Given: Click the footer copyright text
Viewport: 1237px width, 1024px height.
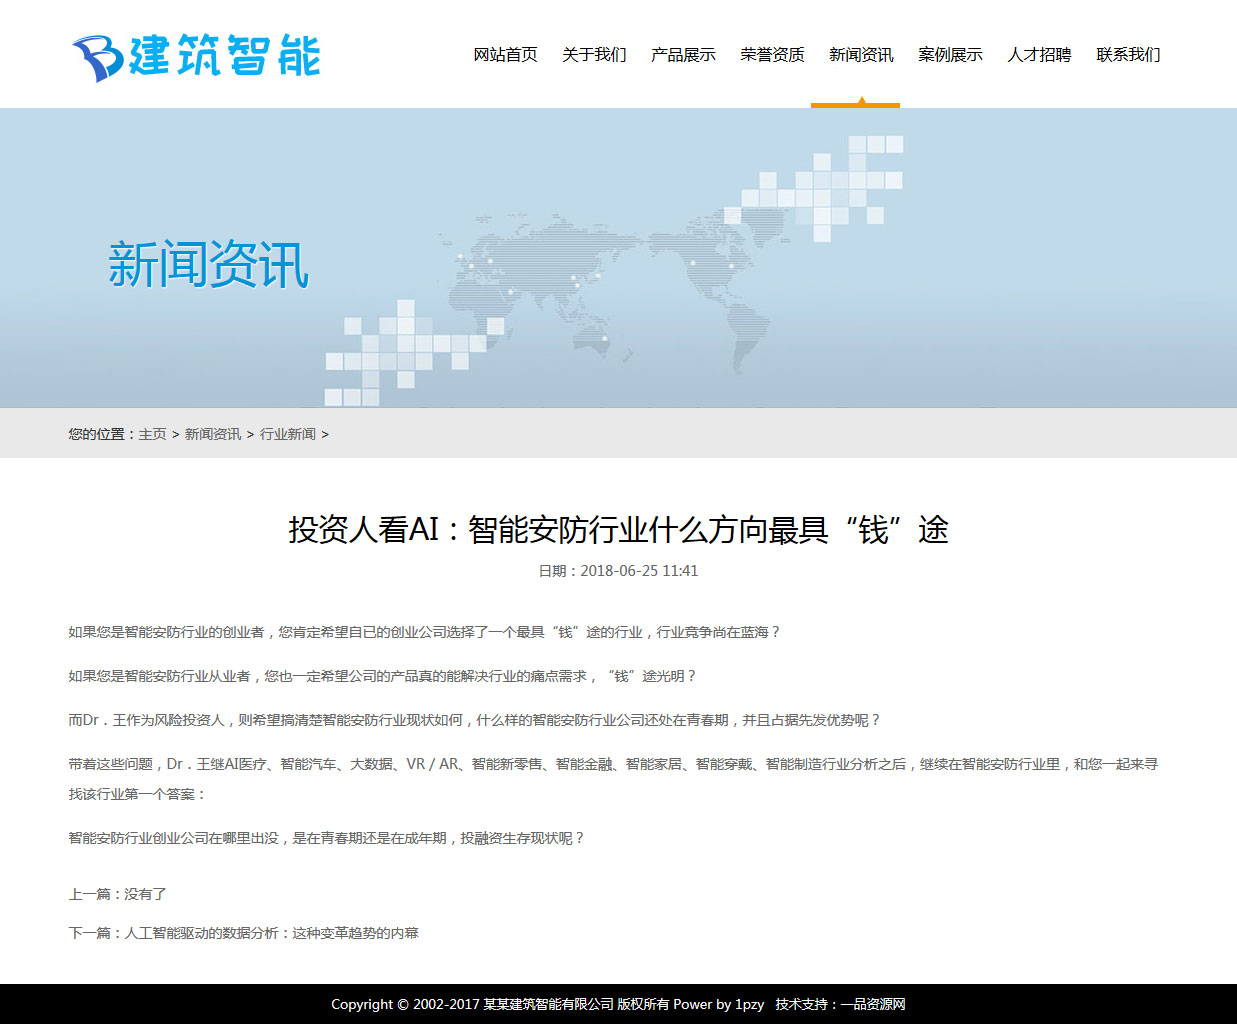Looking at the screenshot, I should pos(520,1004).
